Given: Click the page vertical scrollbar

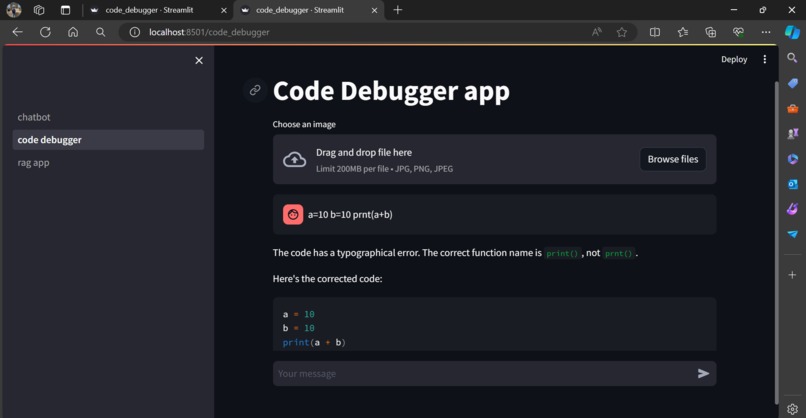Looking at the screenshot, I should pos(776,242).
